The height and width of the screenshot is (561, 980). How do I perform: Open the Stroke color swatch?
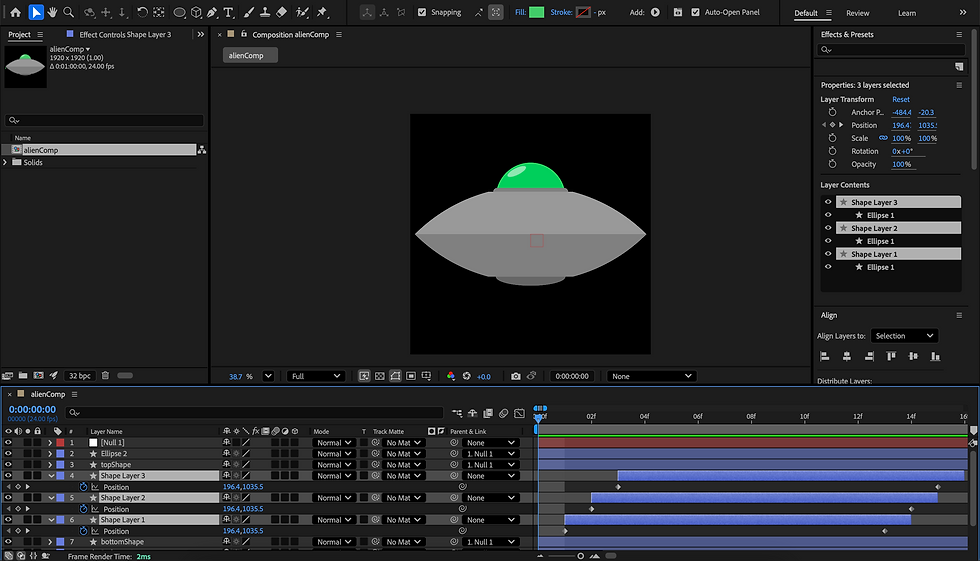coord(583,12)
